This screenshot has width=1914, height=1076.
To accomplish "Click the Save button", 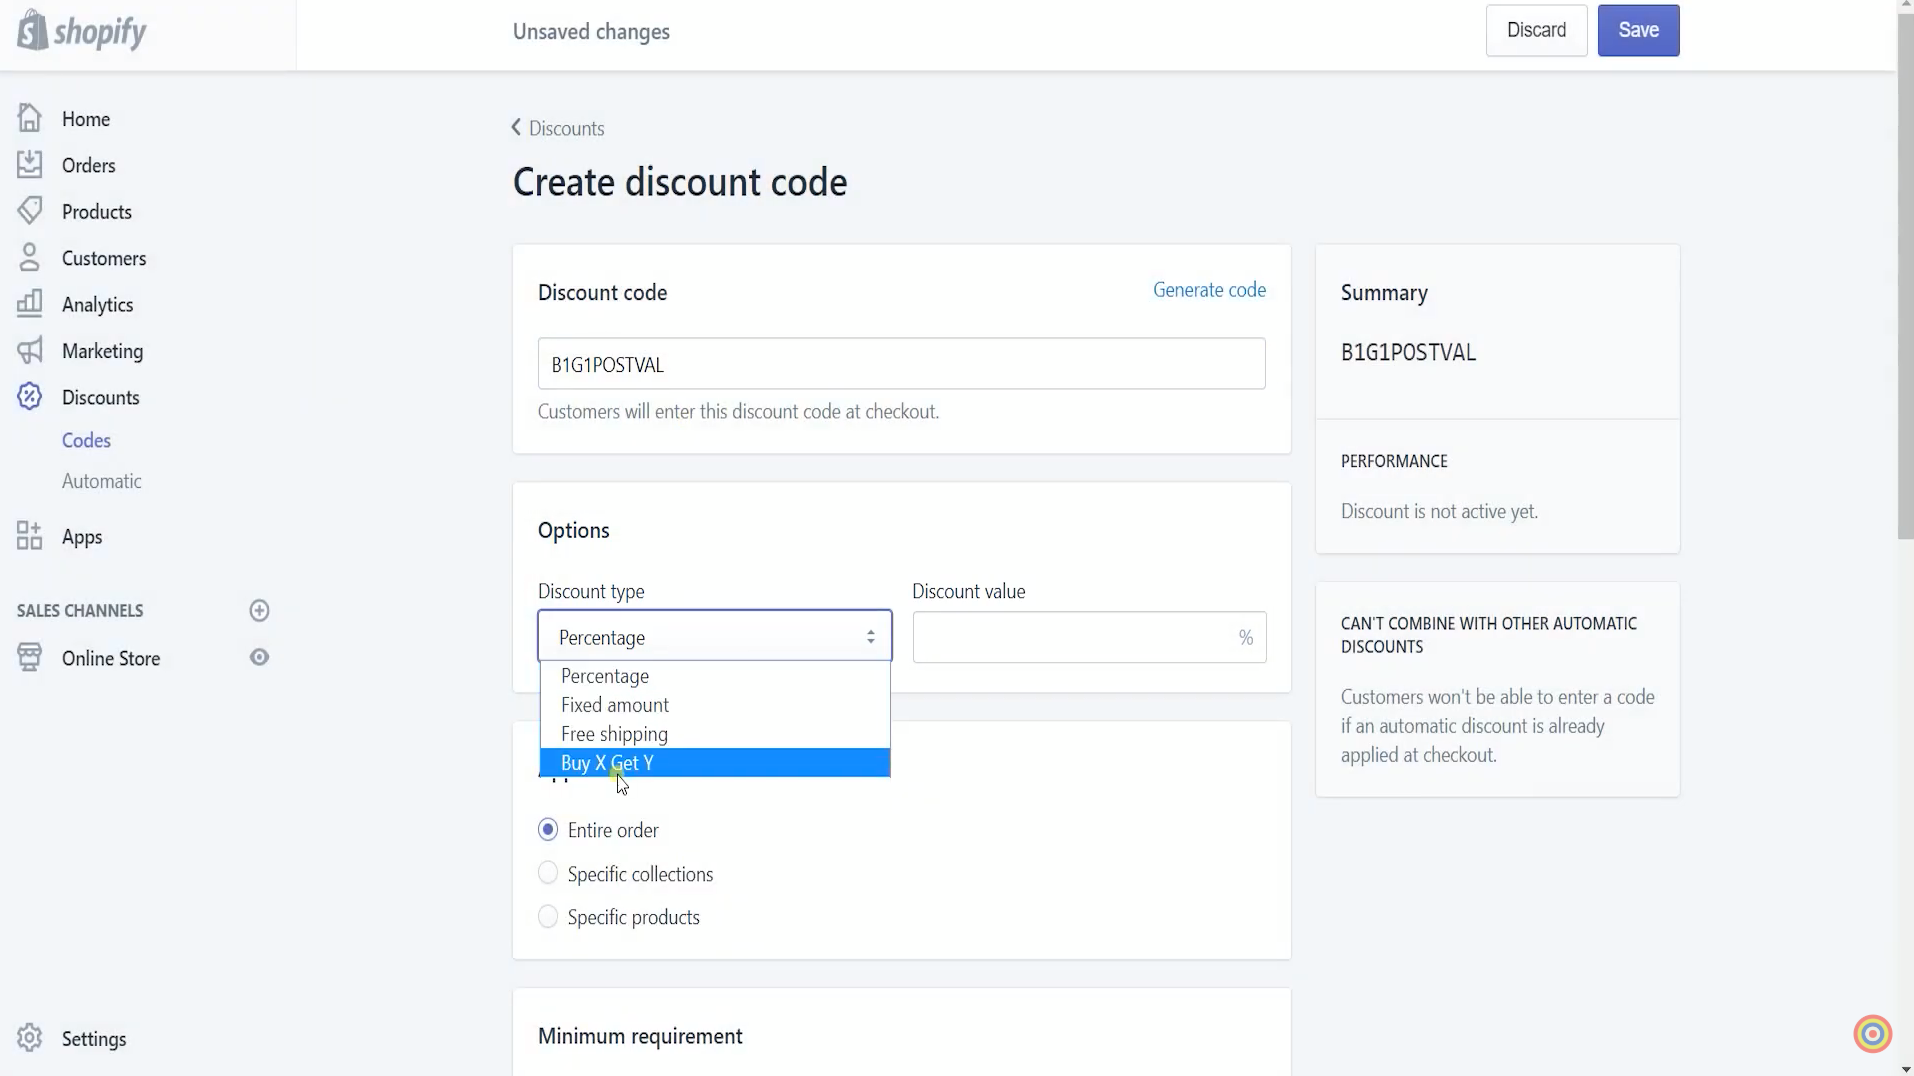I will [1638, 30].
